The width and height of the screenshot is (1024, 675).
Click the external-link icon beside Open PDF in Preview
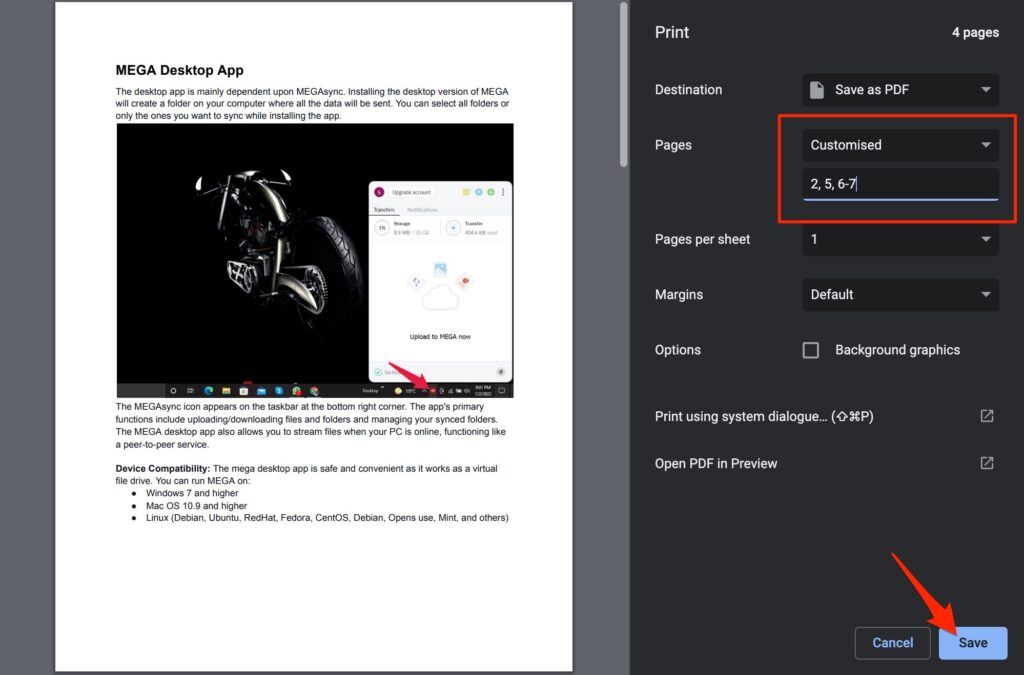tap(986, 463)
